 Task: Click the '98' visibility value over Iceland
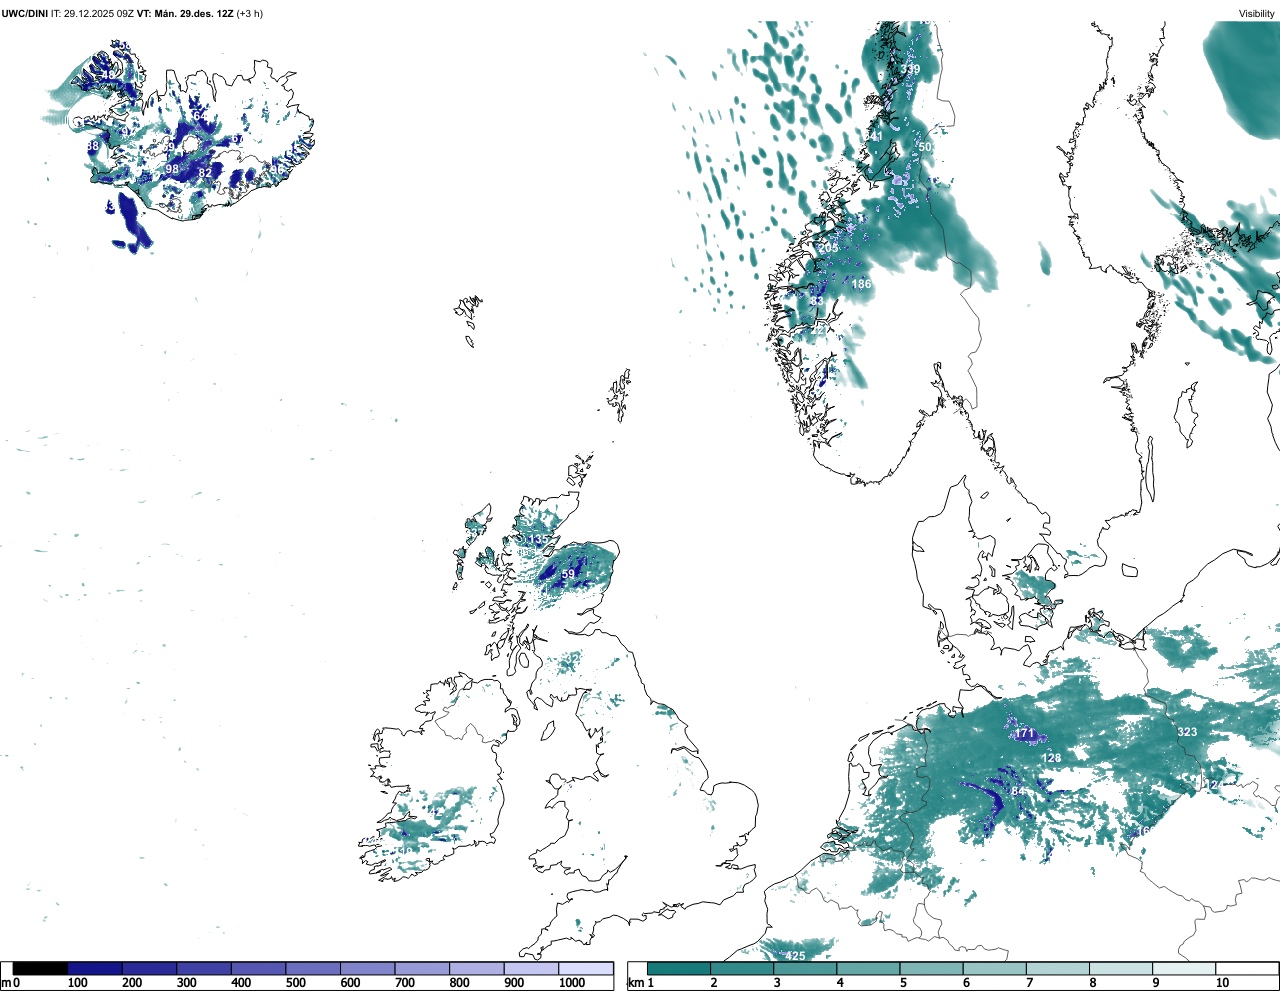172,169
